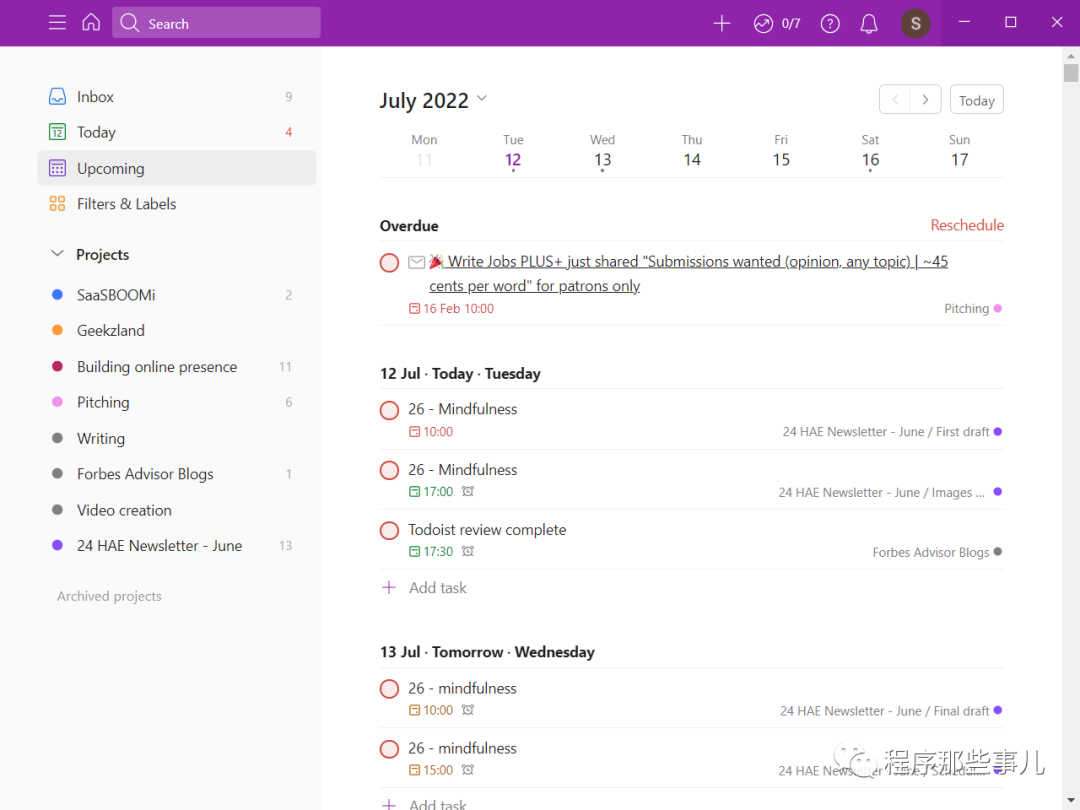Click the email envelope icon on overdue task
This screenshot has height=810, width=1080.
pos(416,262)
